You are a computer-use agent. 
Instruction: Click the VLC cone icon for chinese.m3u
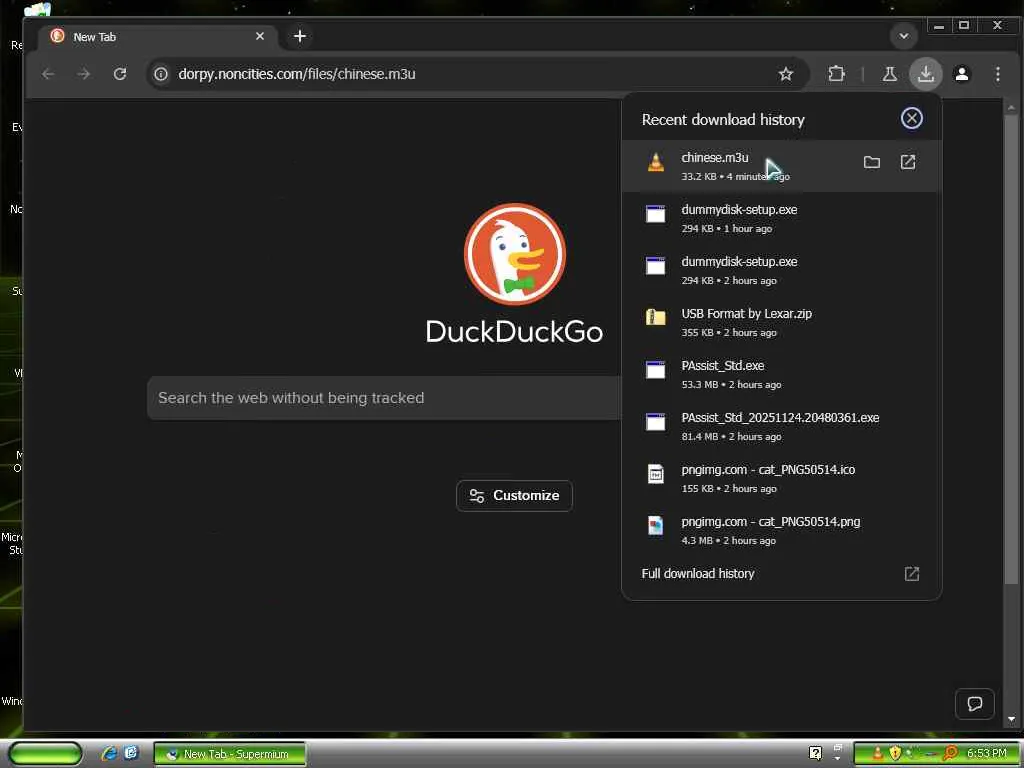(656, 162)
